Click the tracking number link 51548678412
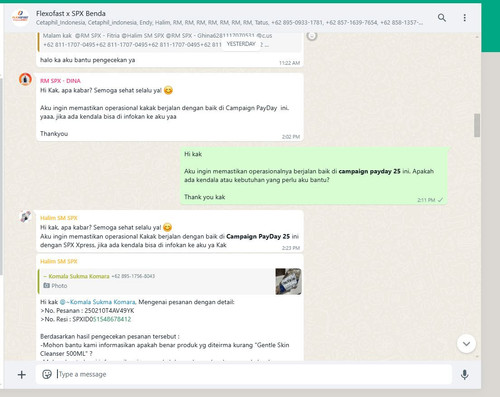Viewport: 500px width, 397px height. pyautogui.click(x=112, y=319)
